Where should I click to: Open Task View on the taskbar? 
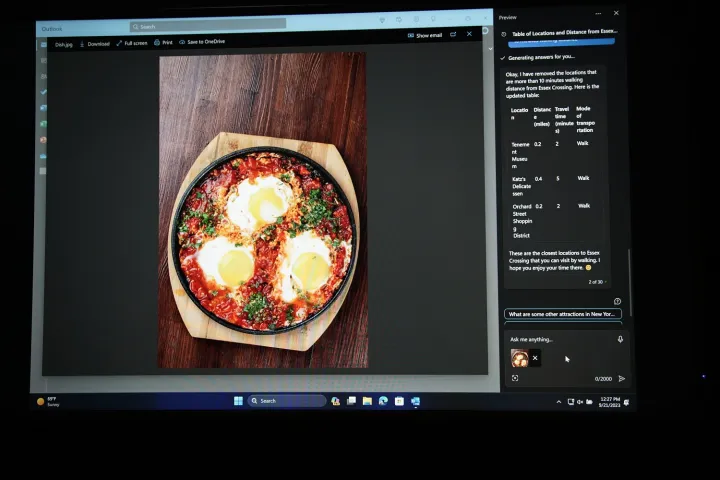351,401
